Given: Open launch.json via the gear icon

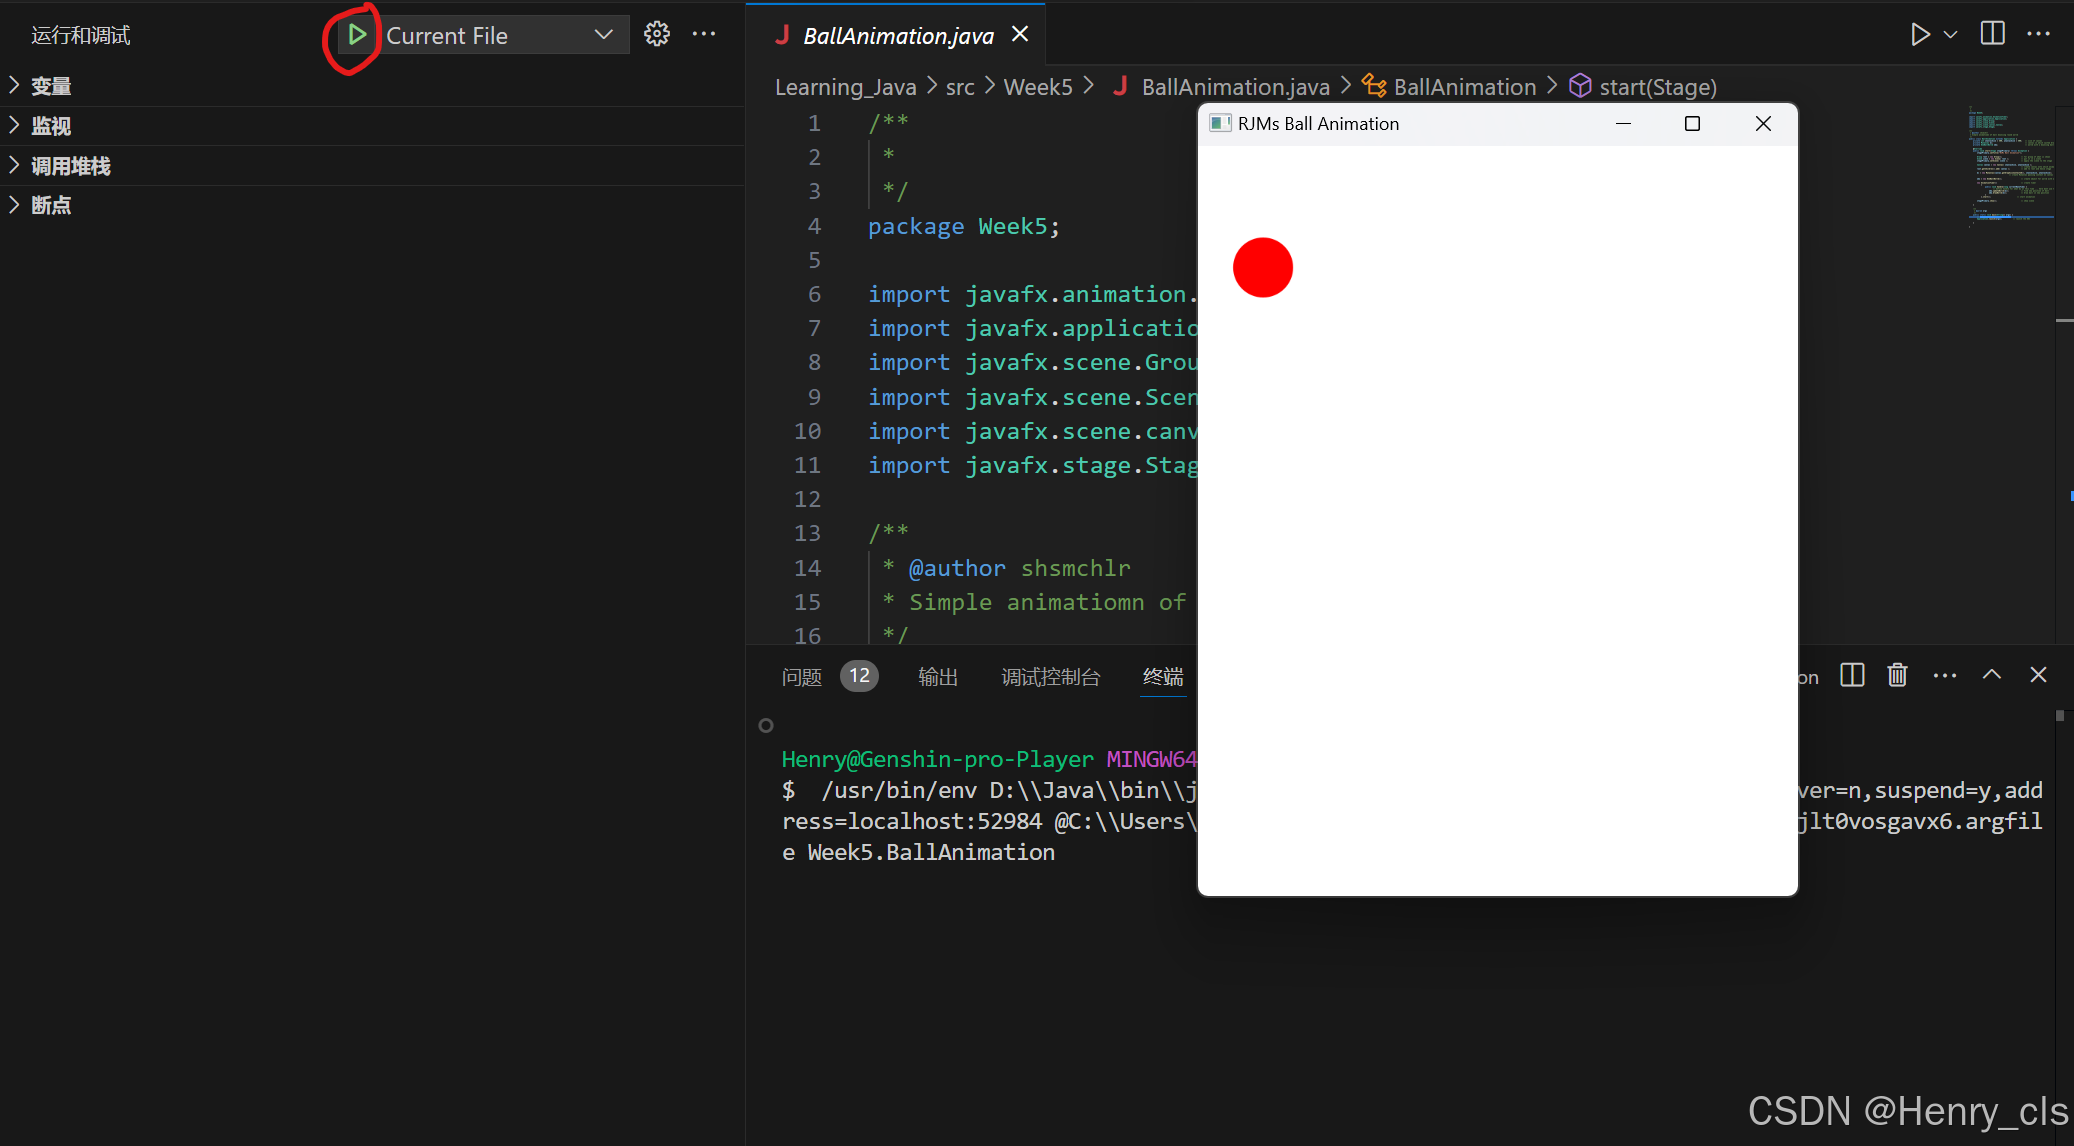Looking at the screenshot, I should (657, 35).
